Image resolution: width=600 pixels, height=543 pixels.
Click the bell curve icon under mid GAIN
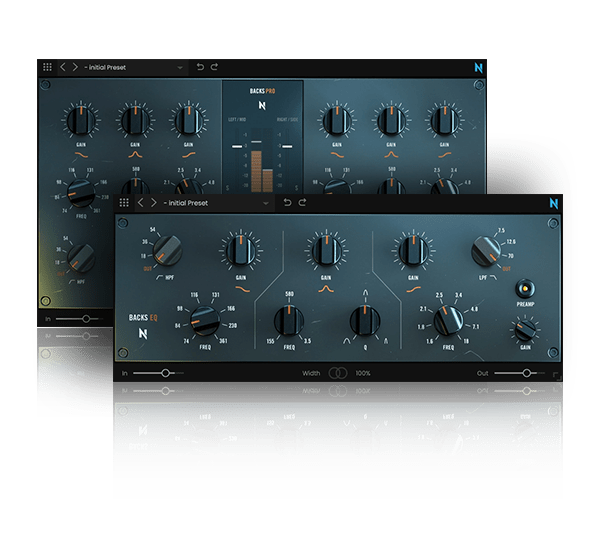point(326,289)
